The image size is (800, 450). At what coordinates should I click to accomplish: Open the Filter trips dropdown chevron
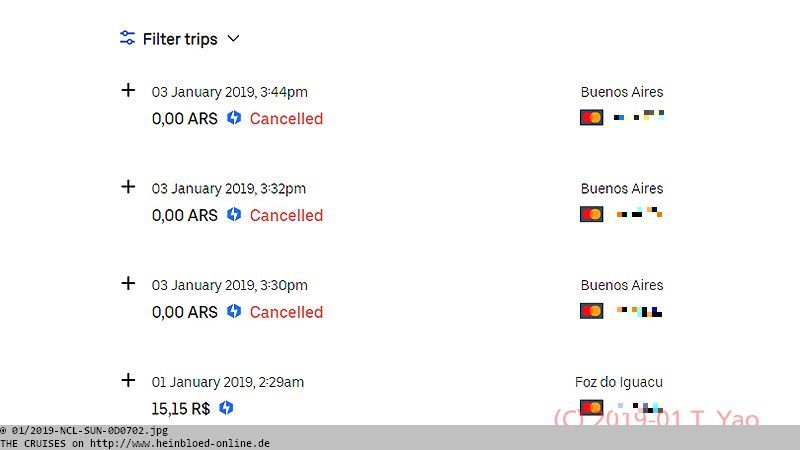[x=233, y=39]
